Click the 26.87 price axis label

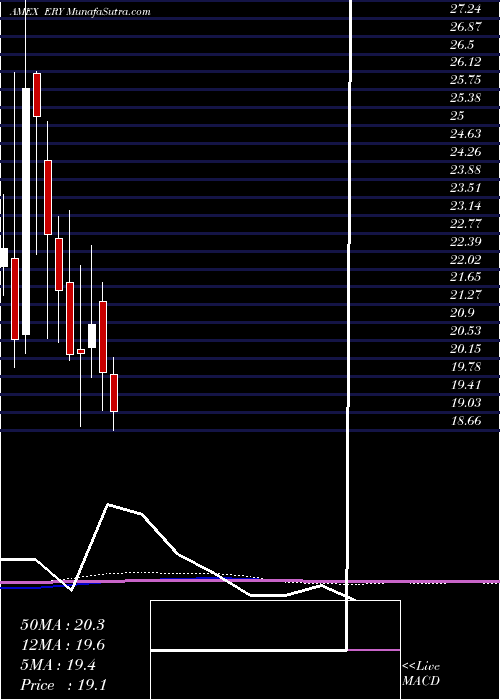click(x=466, y=27)
